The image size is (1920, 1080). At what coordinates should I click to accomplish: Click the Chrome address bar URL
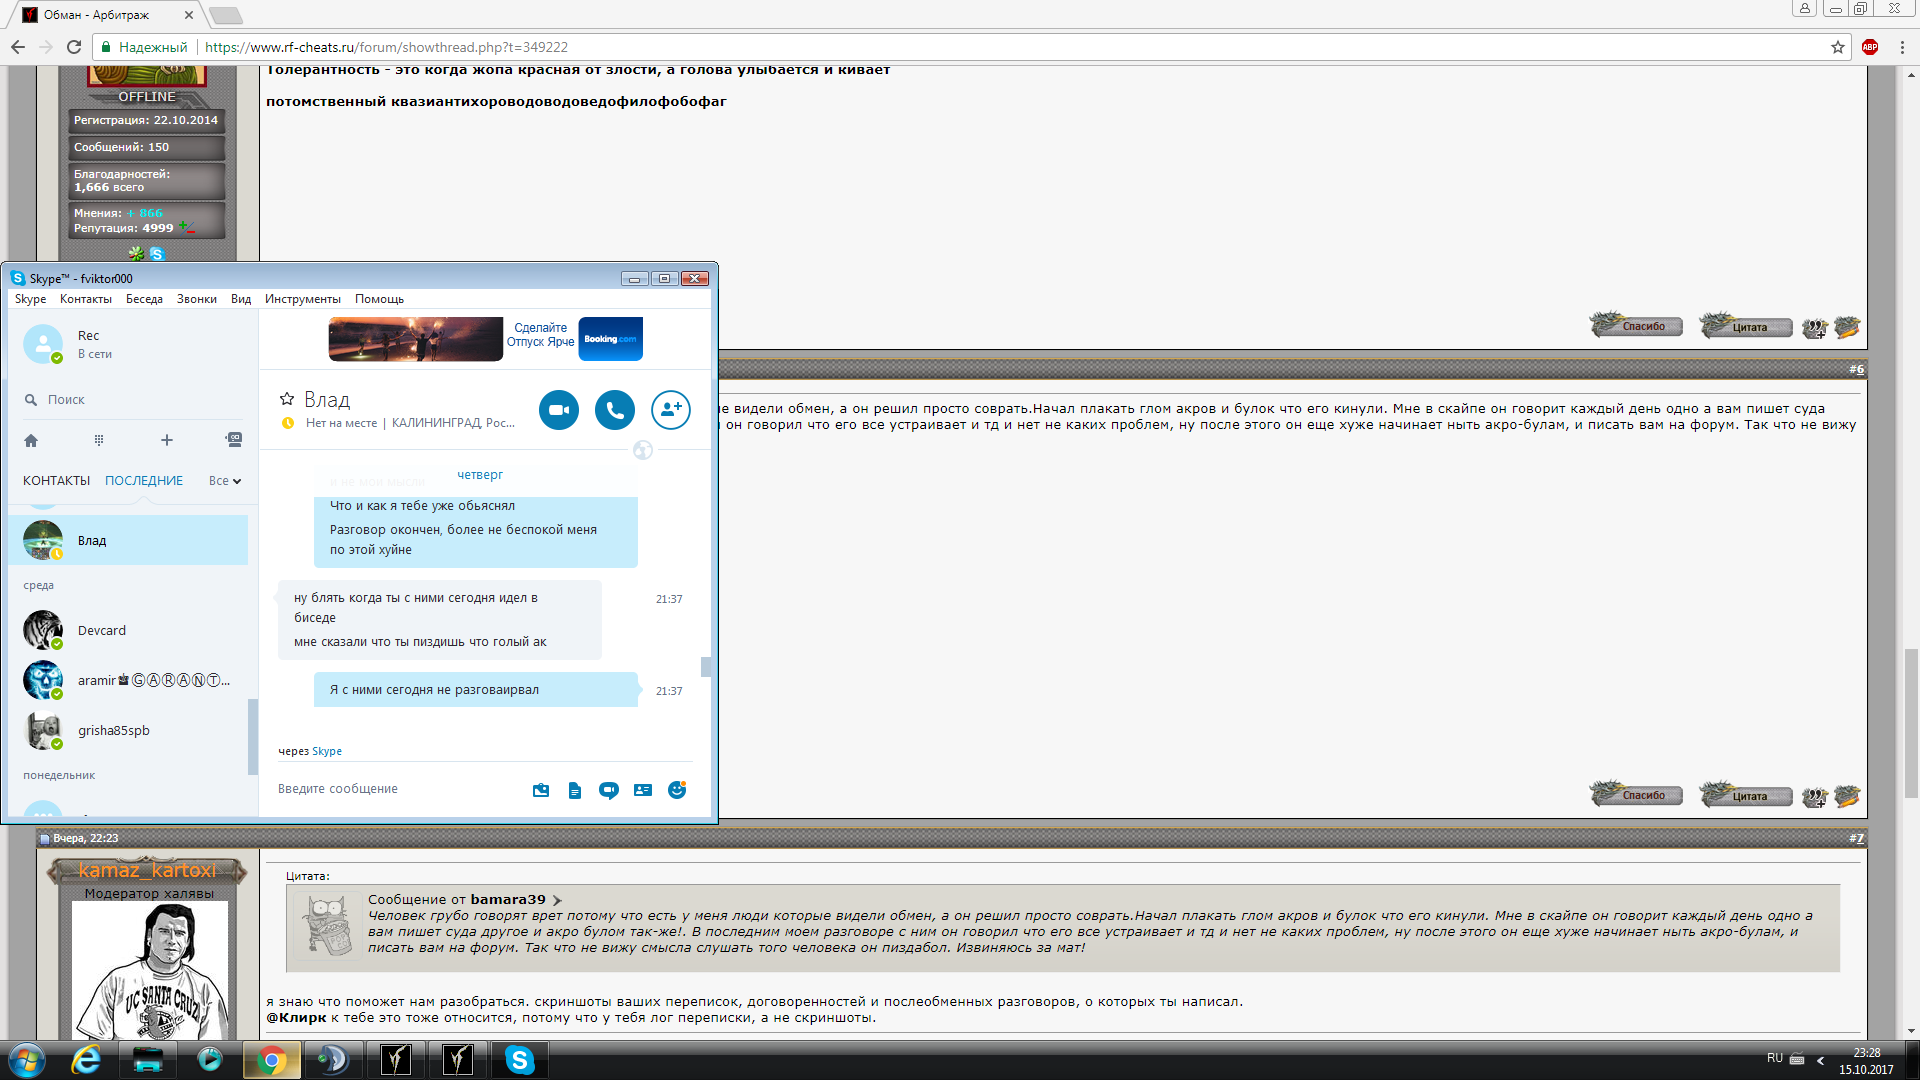[386, 47]
